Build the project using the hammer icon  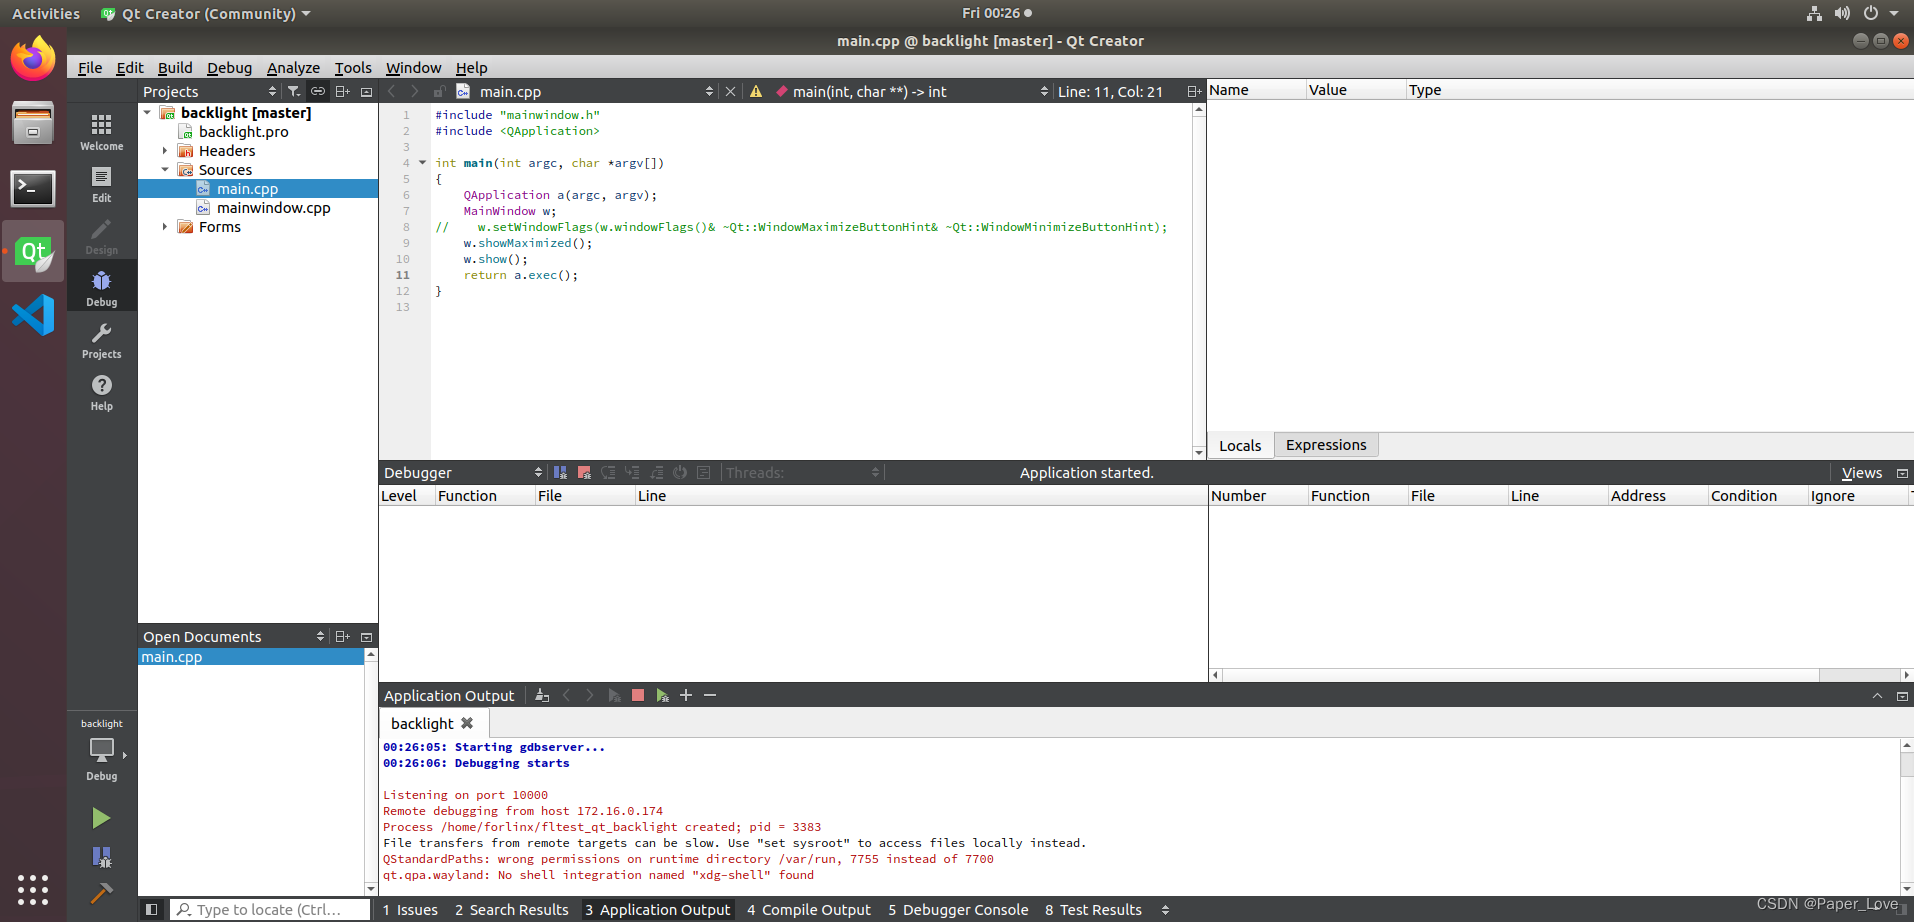tap(100, 890)
